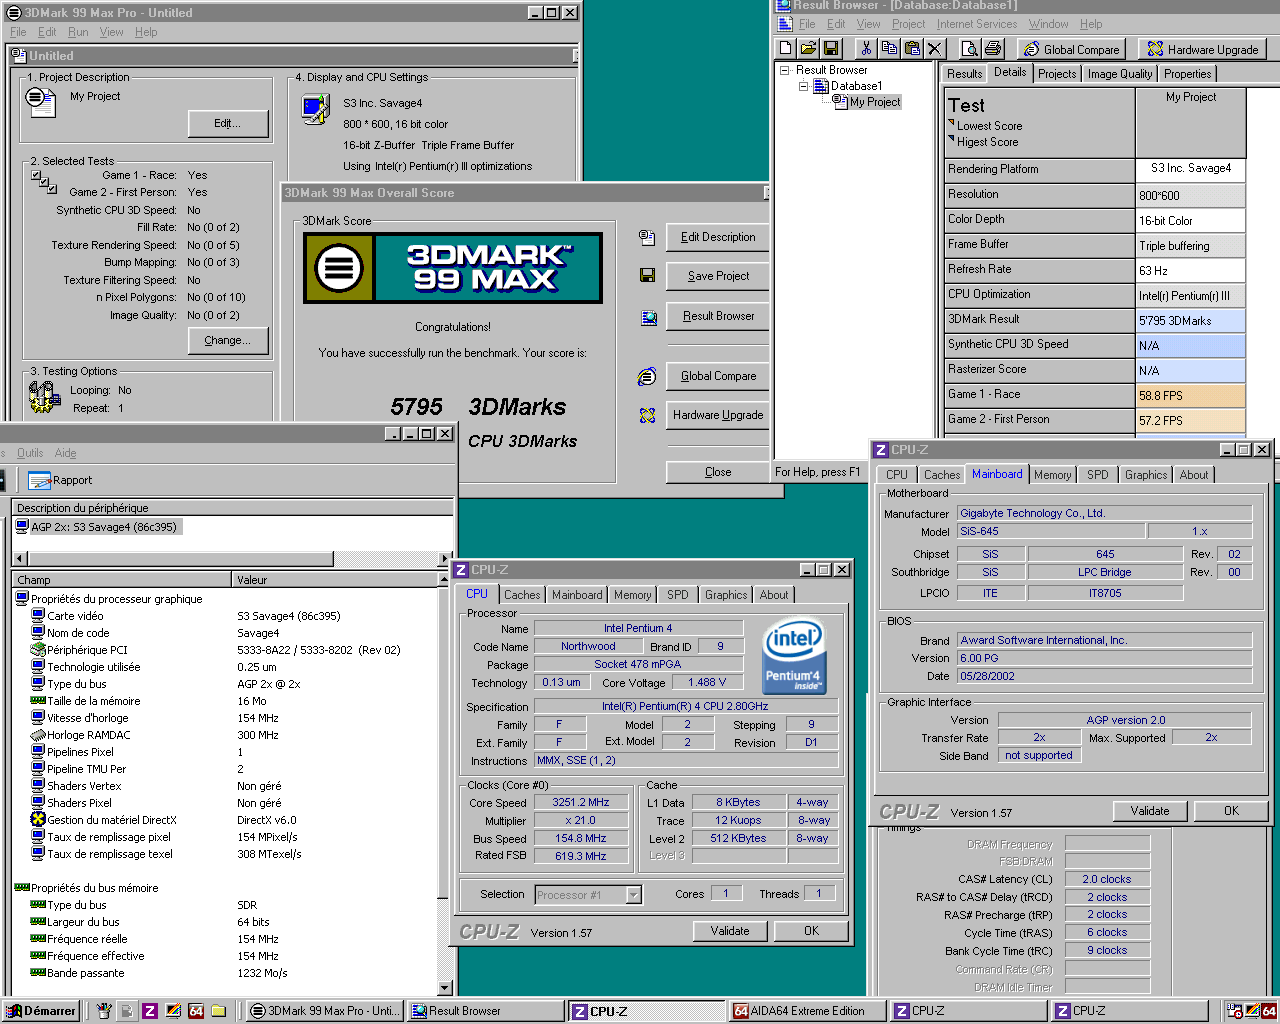This screenshot has height=1024, width=1280.
Task: Click the Edit Description button
Action: tap(718, 237)
